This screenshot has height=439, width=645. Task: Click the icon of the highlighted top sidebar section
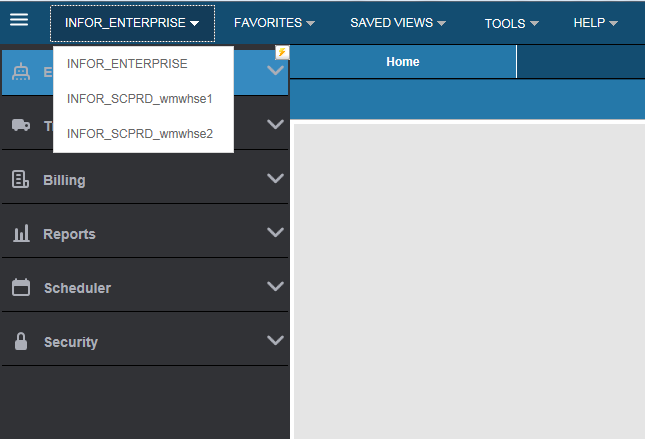coord(20,71)
